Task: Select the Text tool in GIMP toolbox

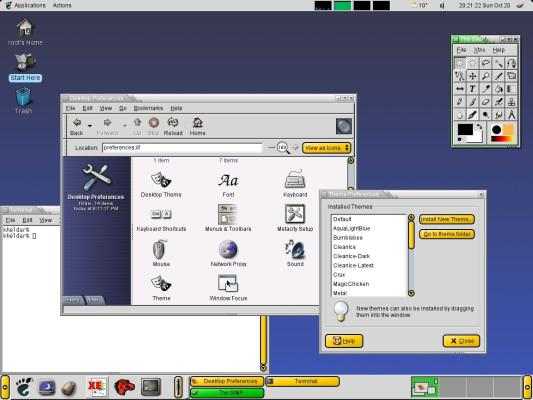Action: 472,89
